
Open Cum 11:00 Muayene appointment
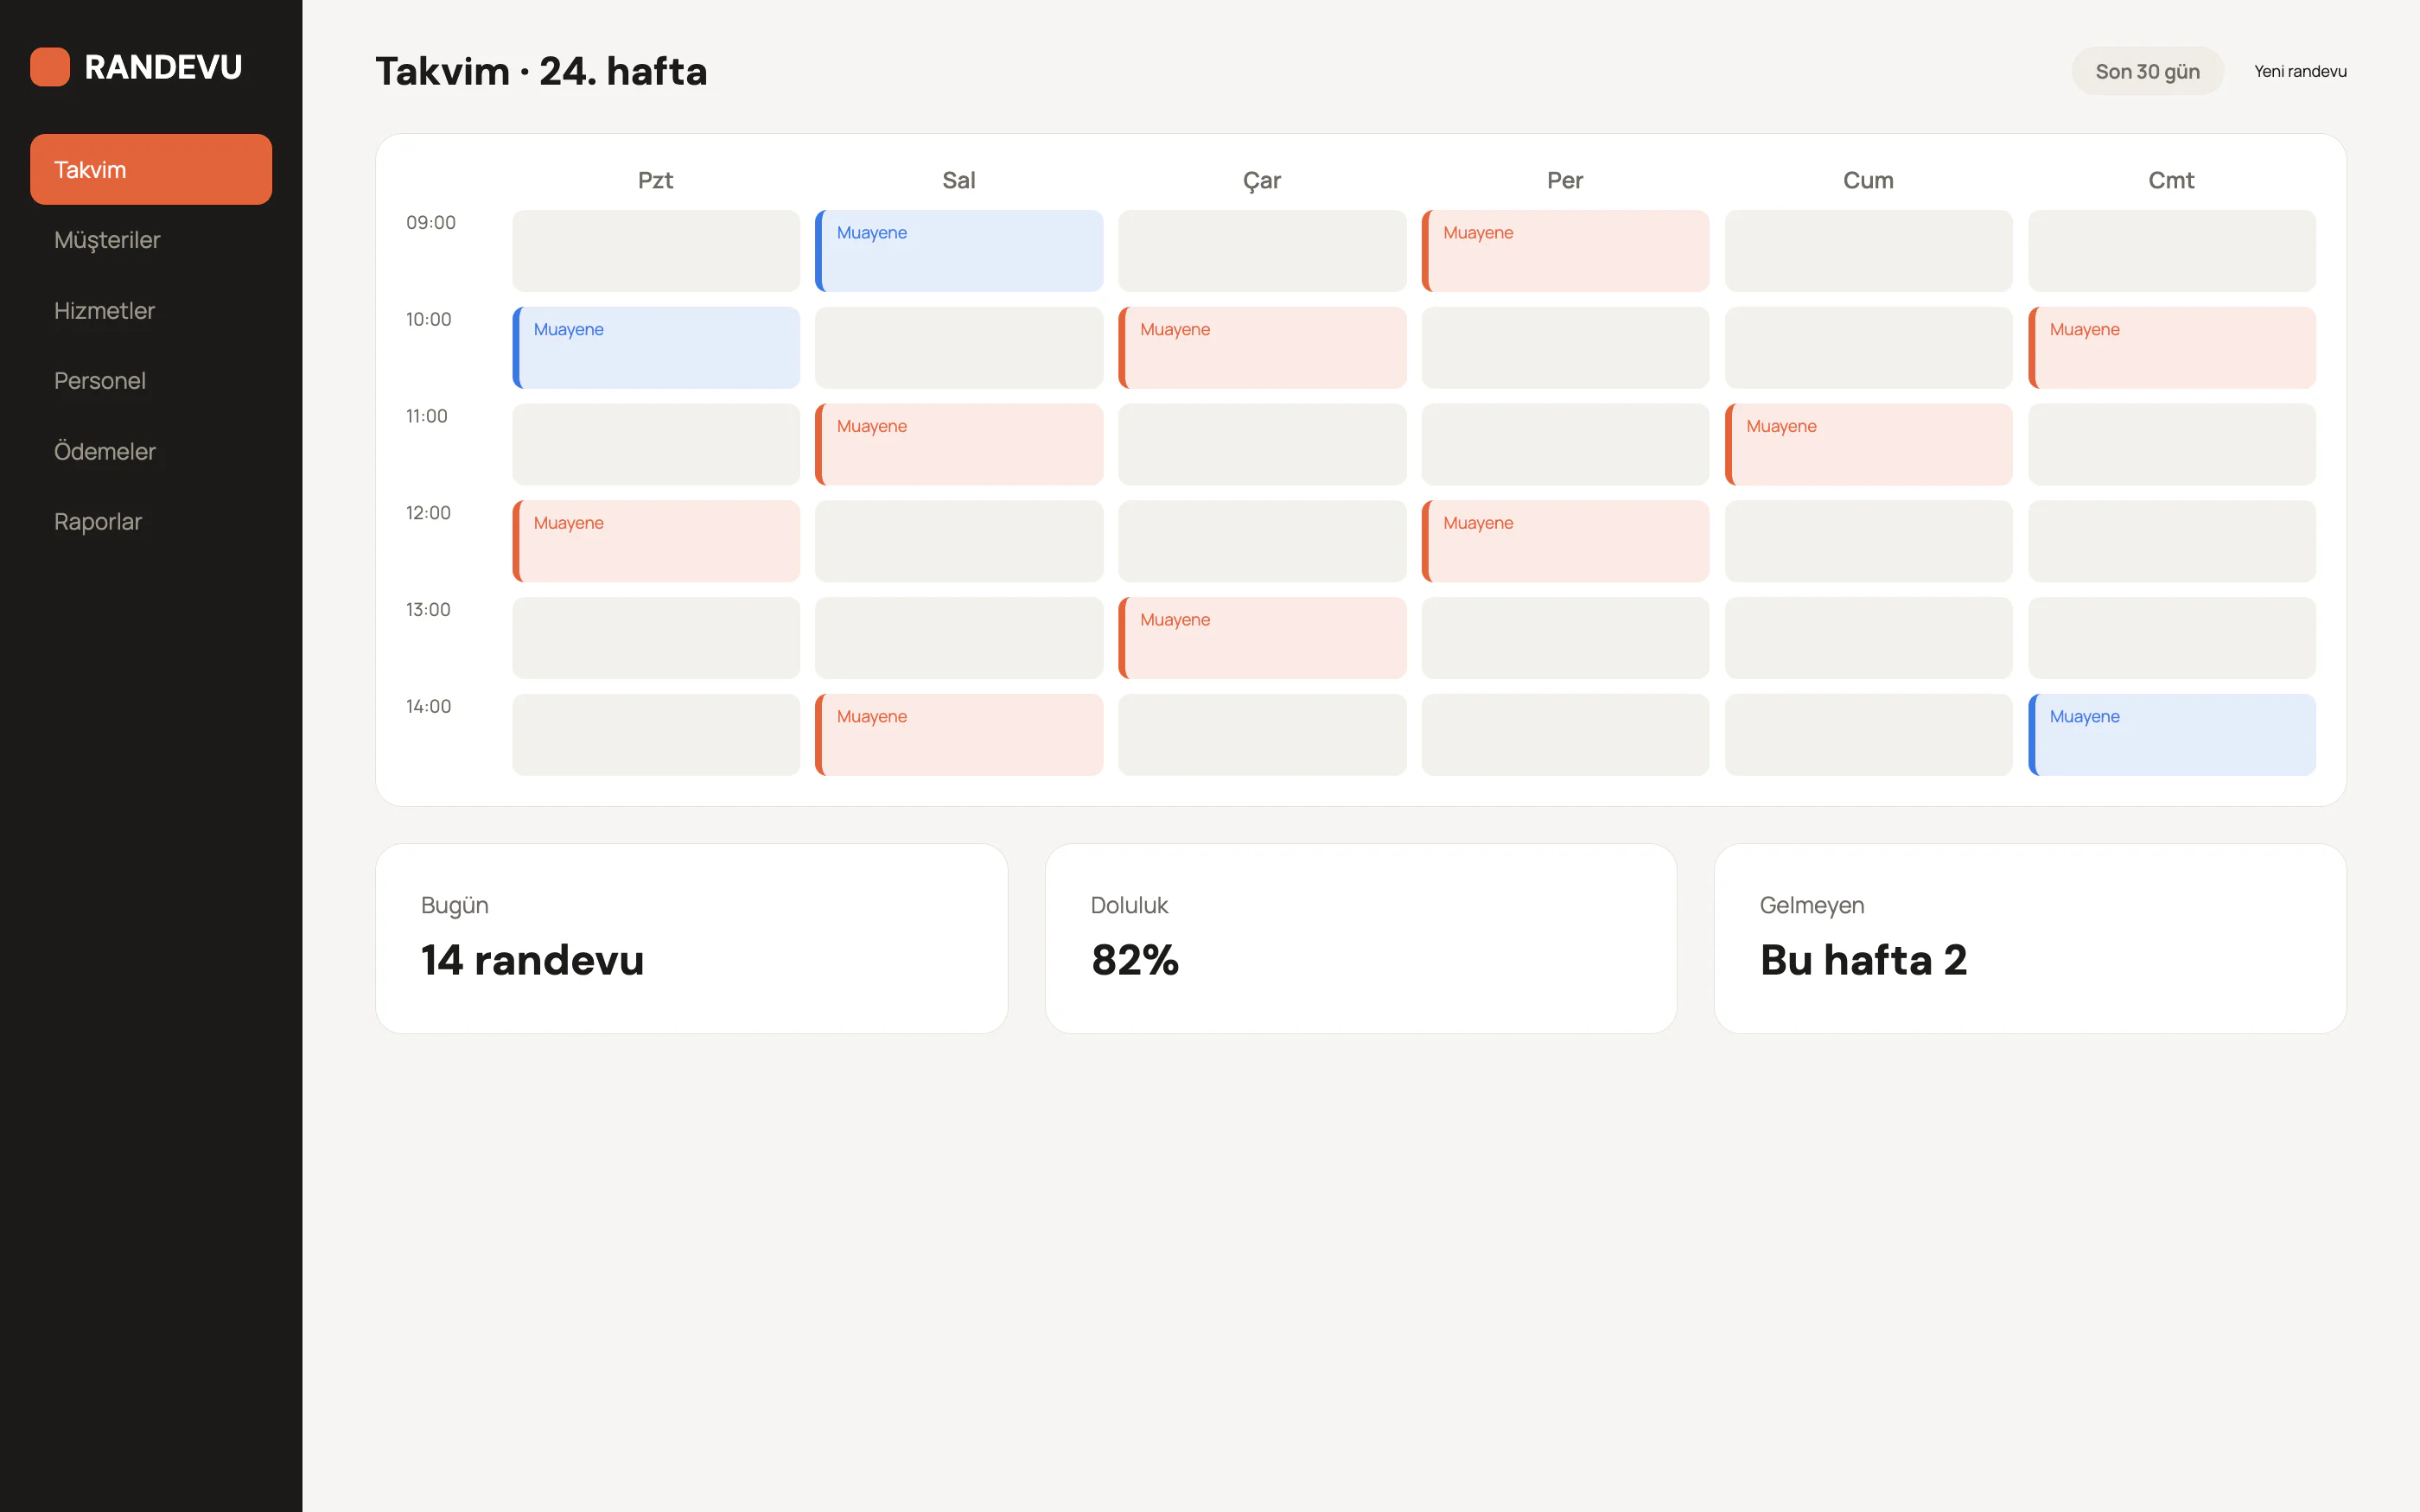click(x=1868, y=445)
